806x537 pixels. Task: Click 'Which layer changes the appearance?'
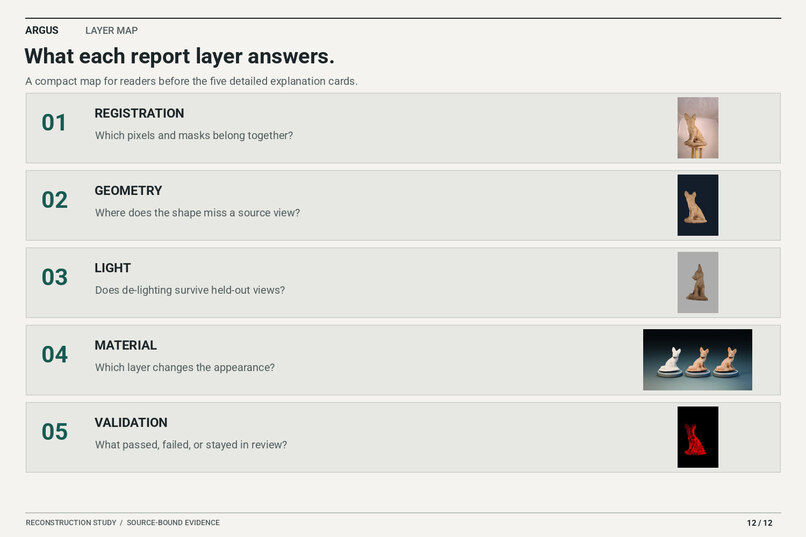coord(185,367)
